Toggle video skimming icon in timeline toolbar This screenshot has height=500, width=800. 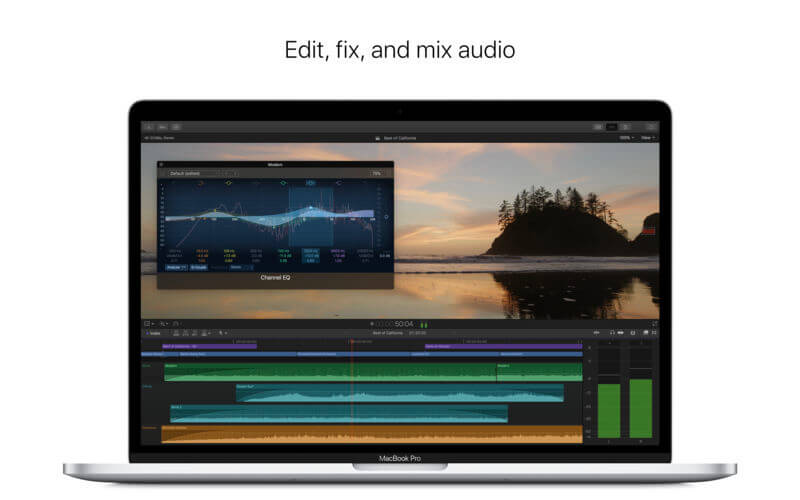tap(596, 333)
